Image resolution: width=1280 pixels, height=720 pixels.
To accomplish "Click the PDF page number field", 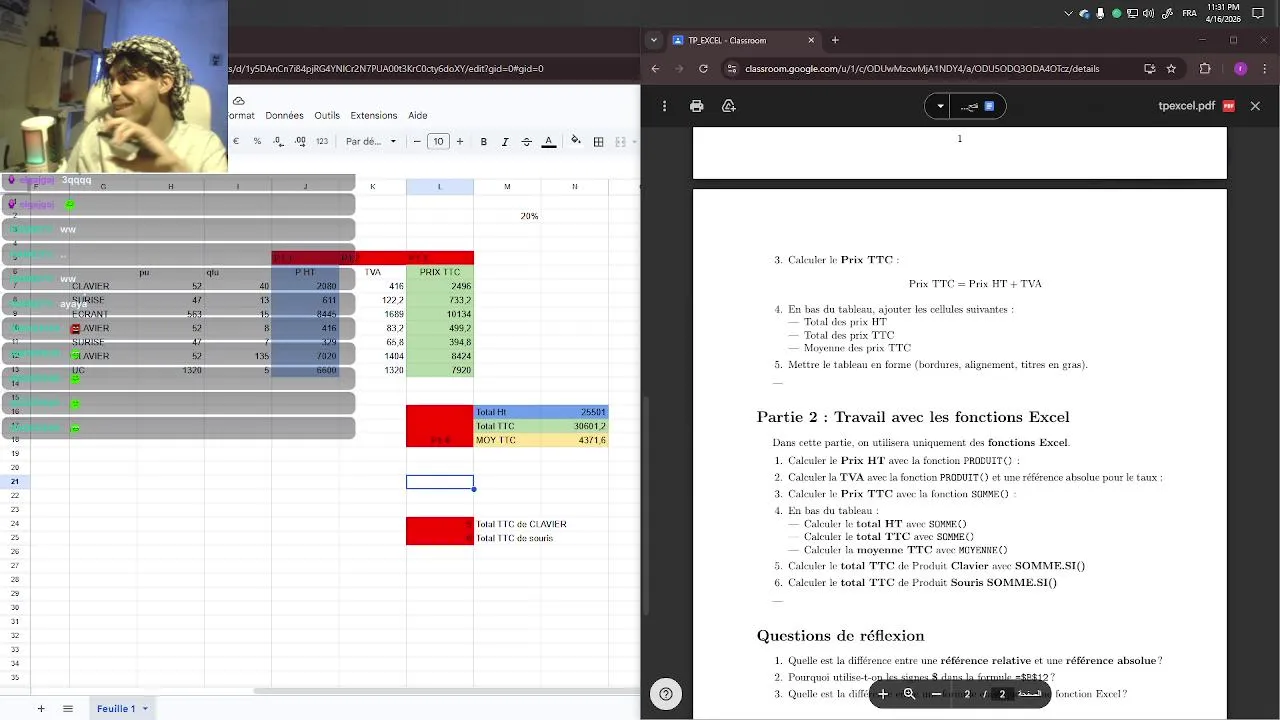I will [x=967, y=694].
